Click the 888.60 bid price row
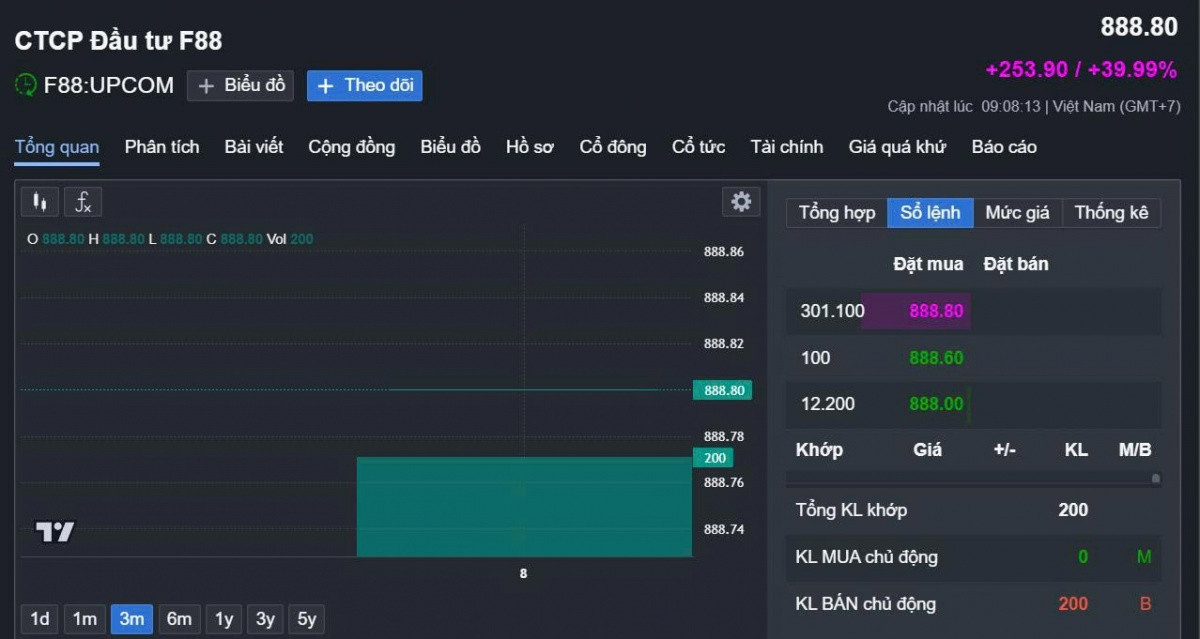The width and height of the screenshot is (1200, 639). 936,358
